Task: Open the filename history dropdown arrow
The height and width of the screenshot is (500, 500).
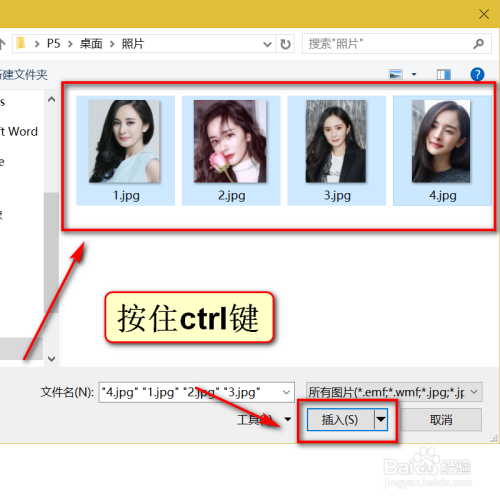Action: point(286,392)
